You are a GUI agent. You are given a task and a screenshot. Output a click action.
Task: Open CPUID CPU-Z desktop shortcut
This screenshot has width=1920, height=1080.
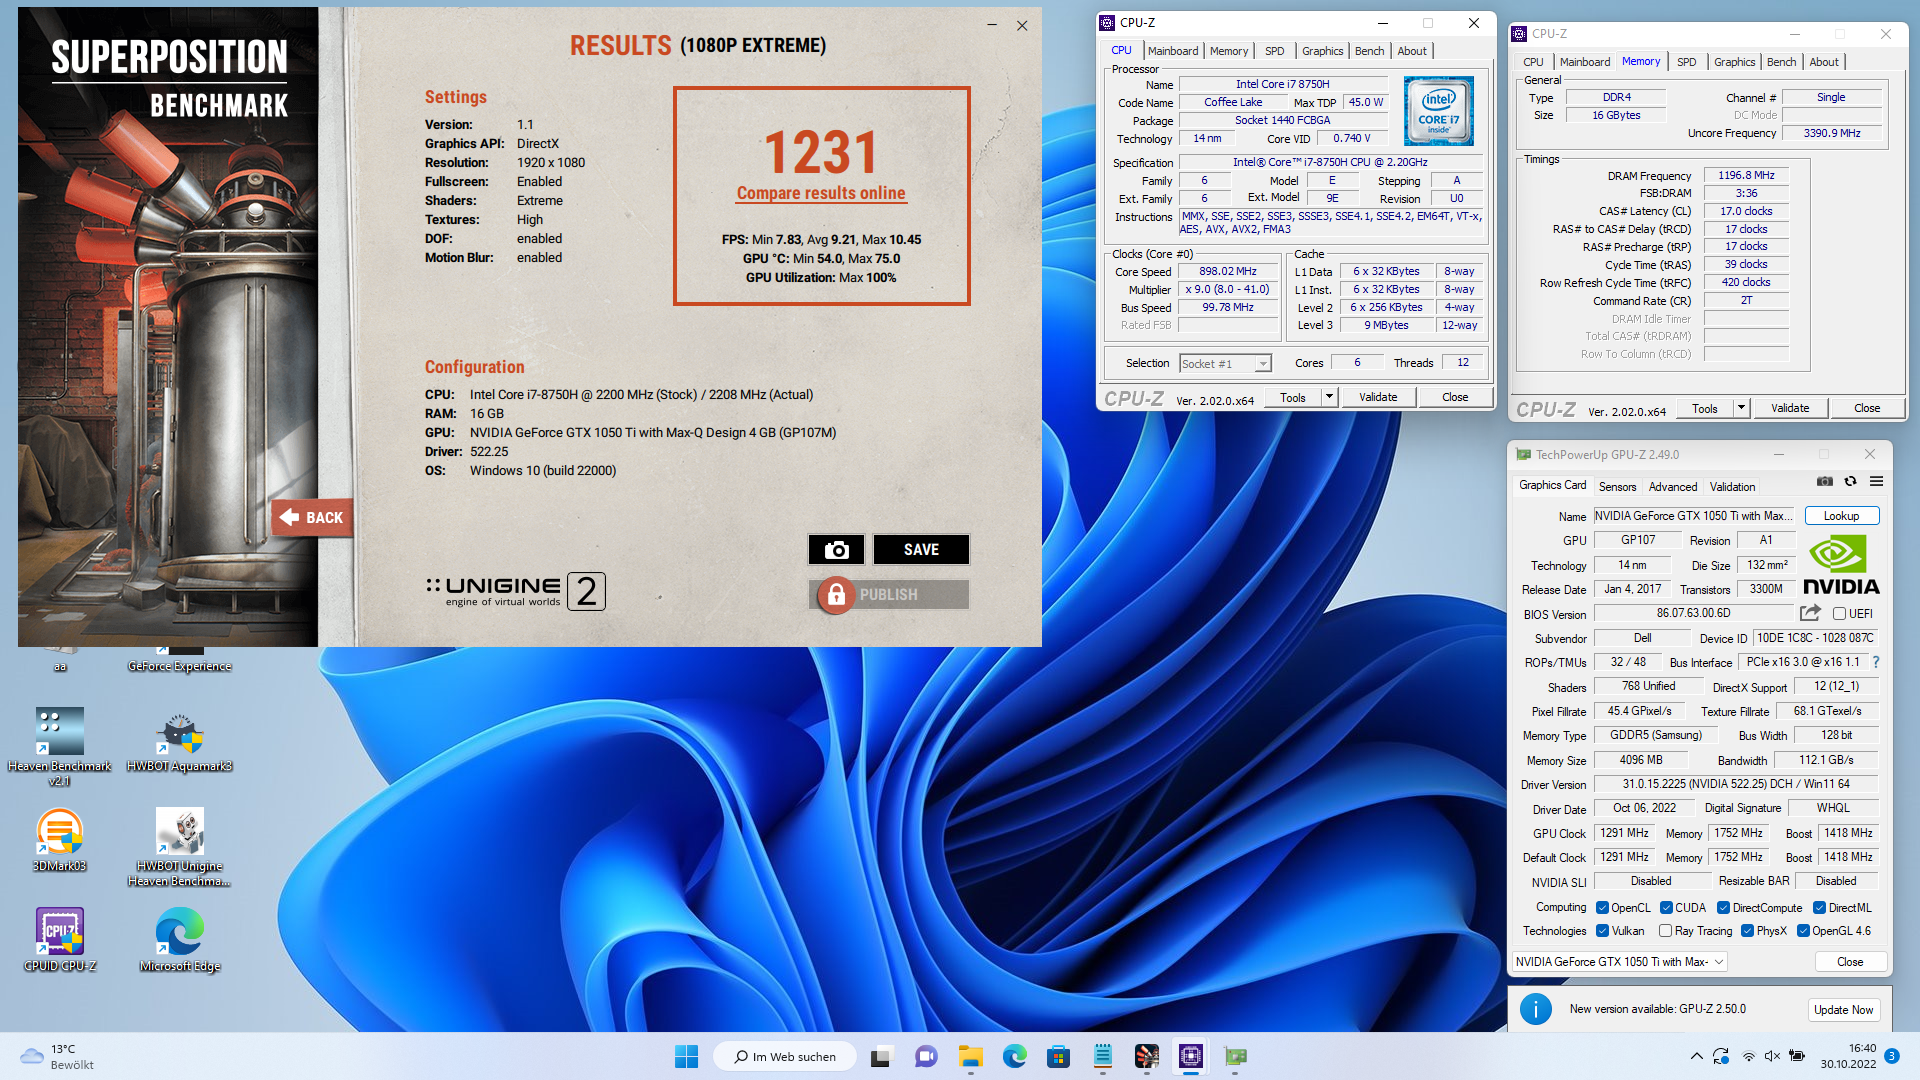coord(59,940)
